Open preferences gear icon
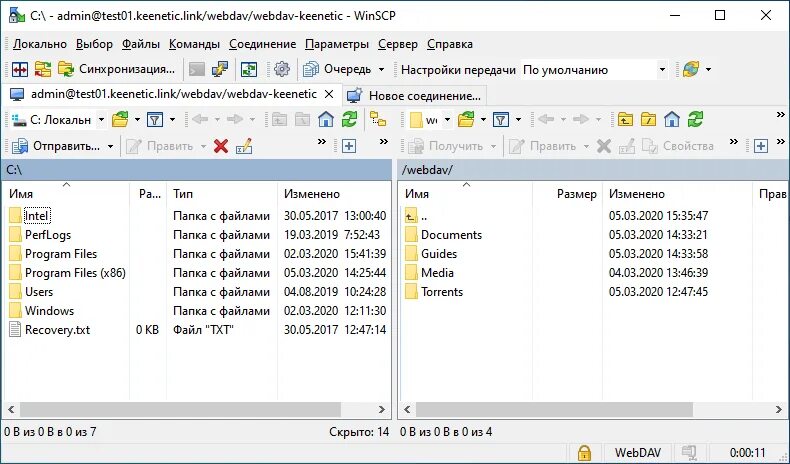790x464 pixels. pyautogui.click(x=282, y=69)
